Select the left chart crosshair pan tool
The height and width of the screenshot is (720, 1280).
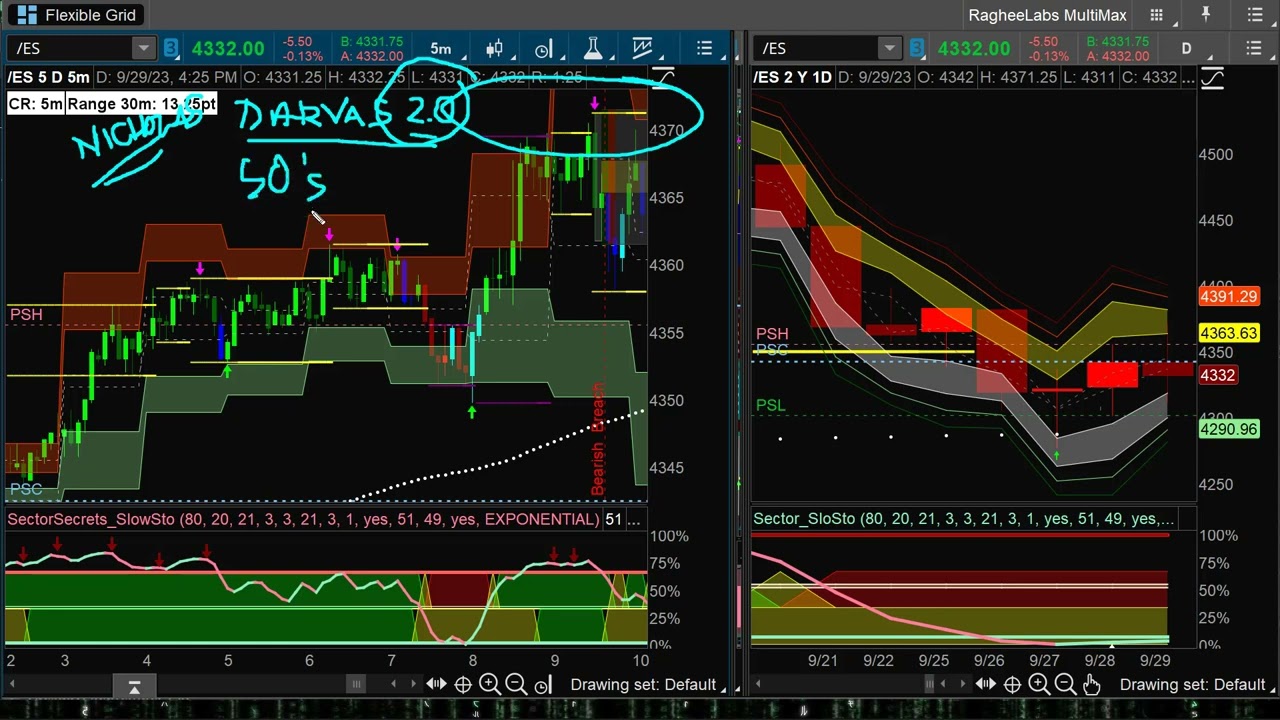pos(463,685)
